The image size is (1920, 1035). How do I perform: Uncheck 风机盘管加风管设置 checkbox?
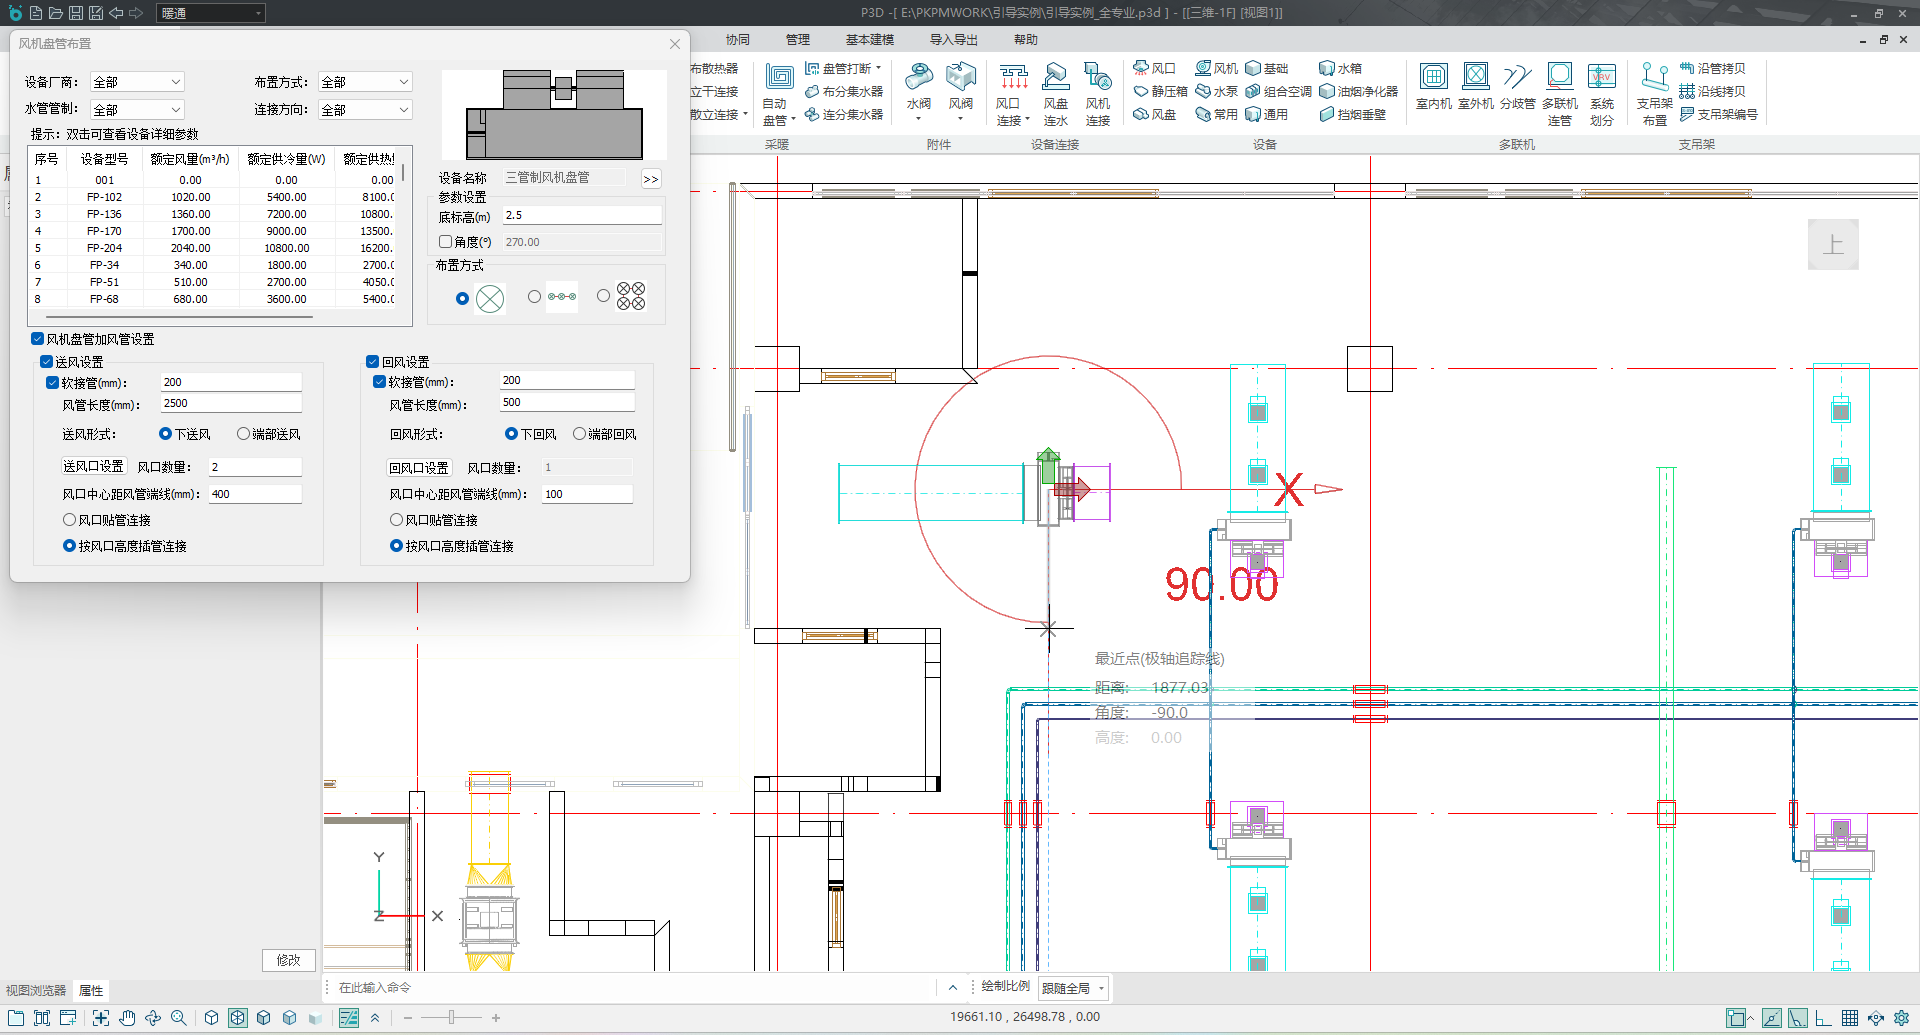coord(38,339)
